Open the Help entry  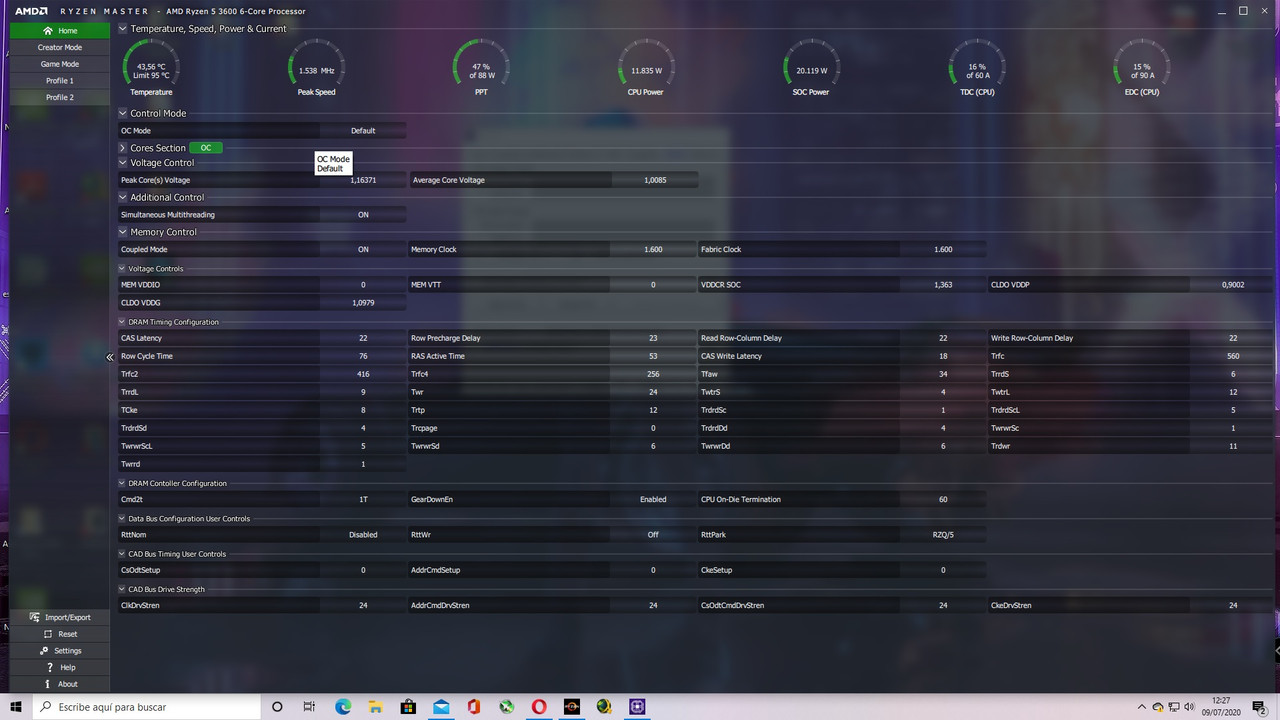point(60,667)
